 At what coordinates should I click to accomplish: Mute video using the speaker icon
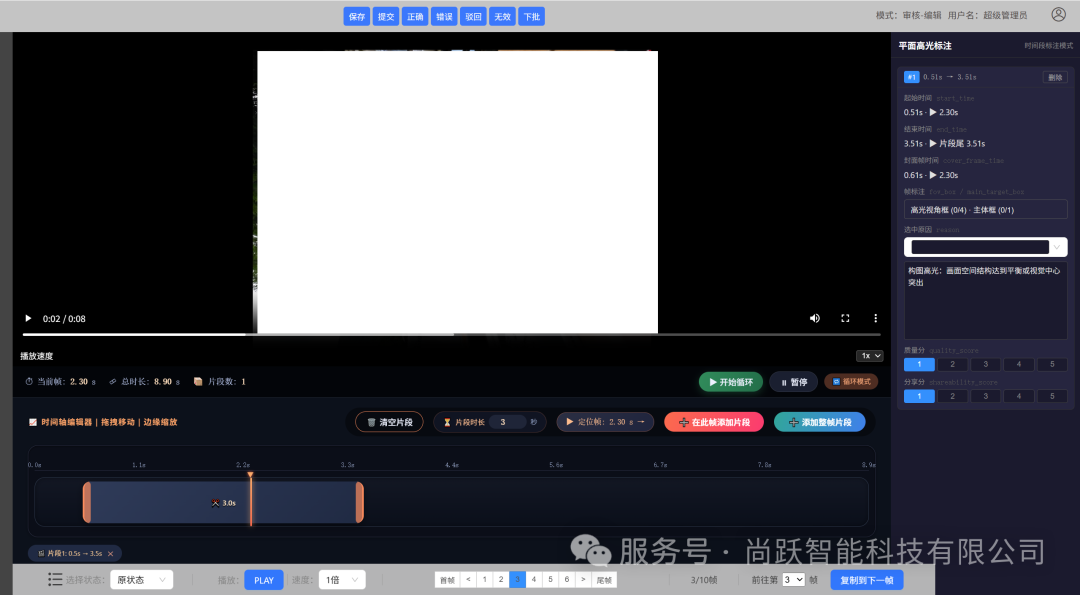(815, 318)
